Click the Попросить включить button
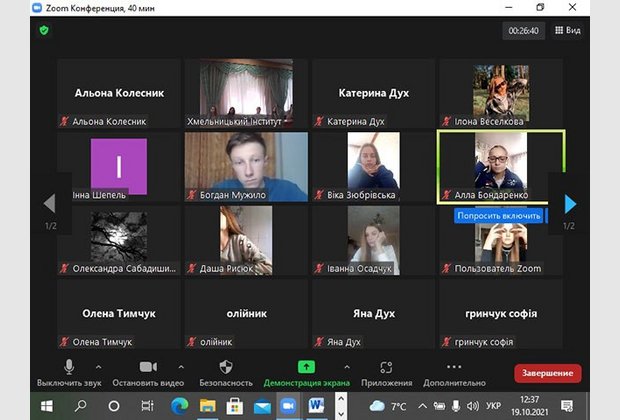The height and width of the screenshot is (420, 620). coord(500,215)
